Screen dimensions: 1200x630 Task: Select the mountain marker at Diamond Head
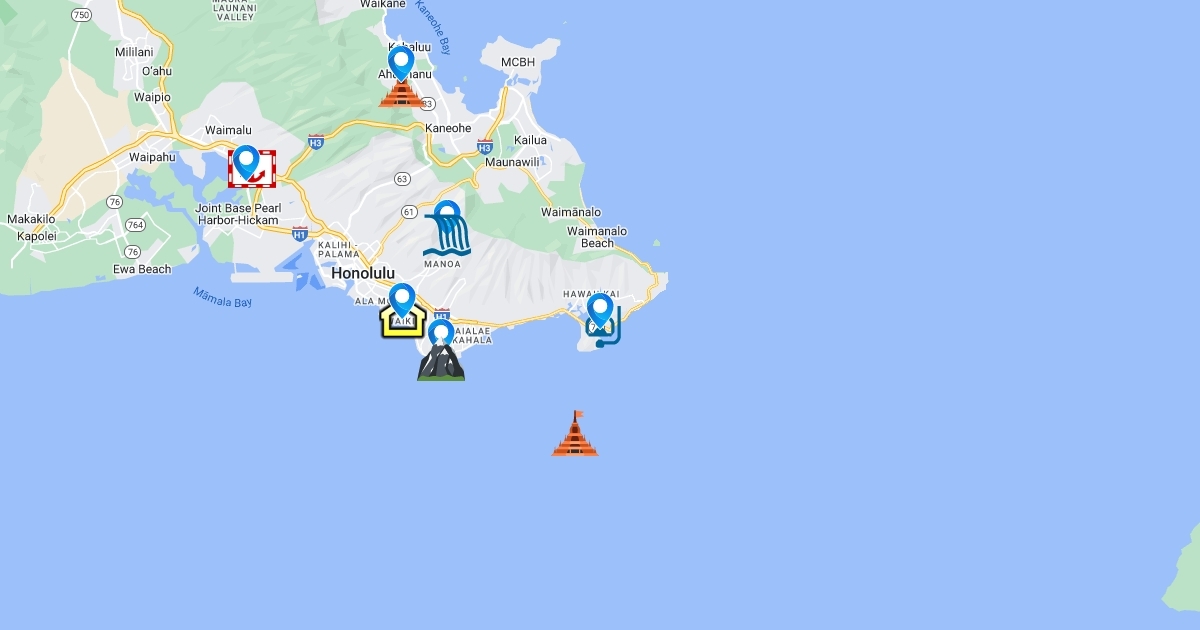pyautogui.click(x=441, y=356)
